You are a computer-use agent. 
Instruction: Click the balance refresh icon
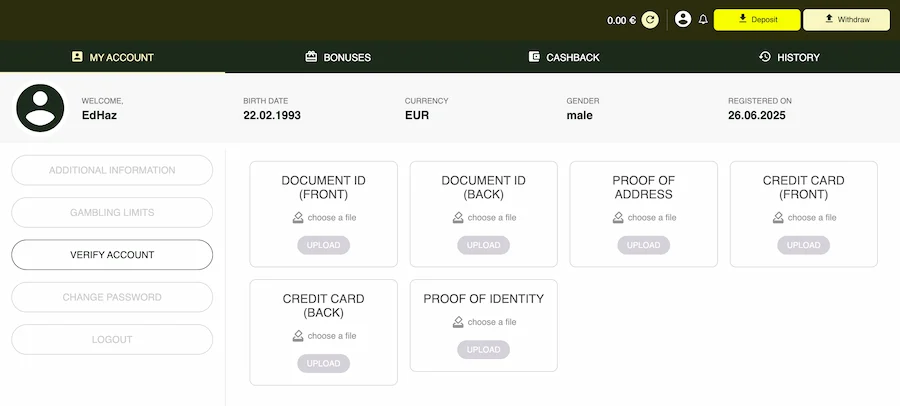pyautogui.click(x=650, y=20)
